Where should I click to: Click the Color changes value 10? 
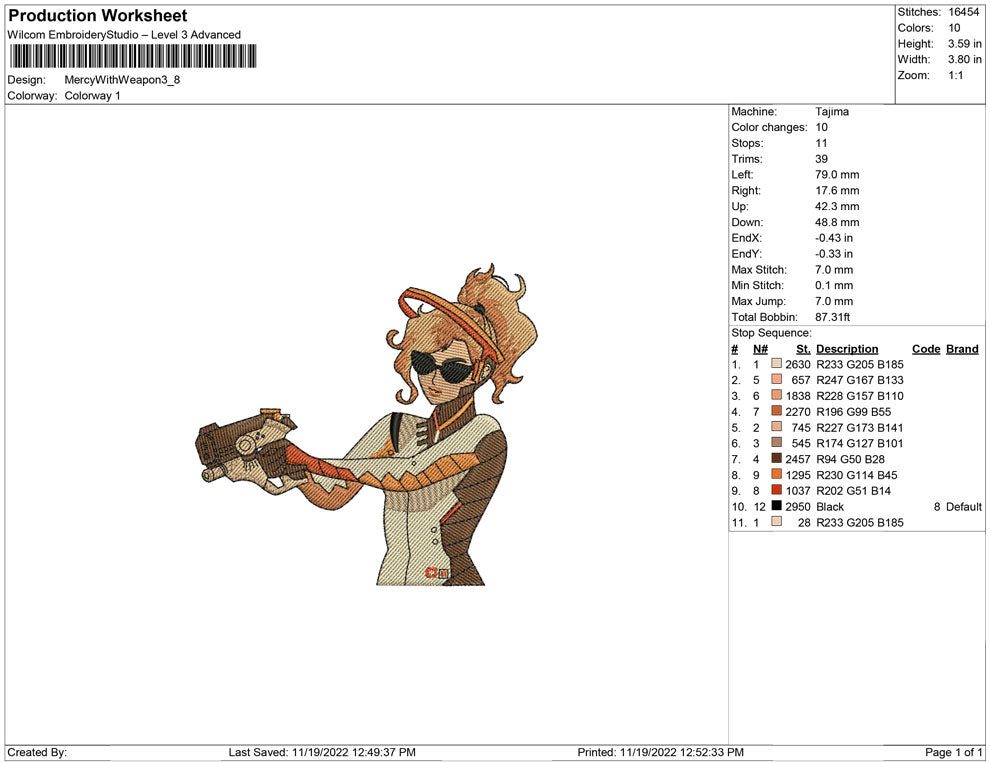[821, 128]
